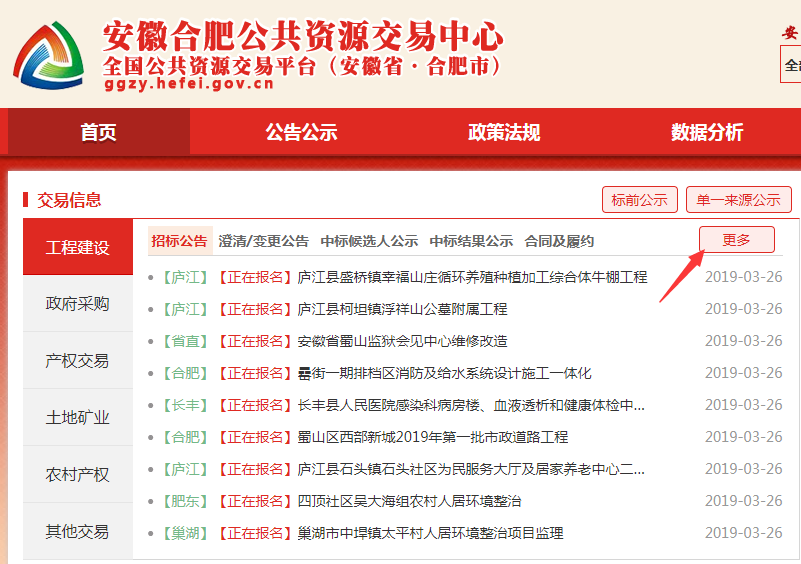Viewport: 801px width, 564px height.
Task: Open 蜀山区西部新城2019年第一批市政道路工程 link
Action: click(x=432, y=437)
